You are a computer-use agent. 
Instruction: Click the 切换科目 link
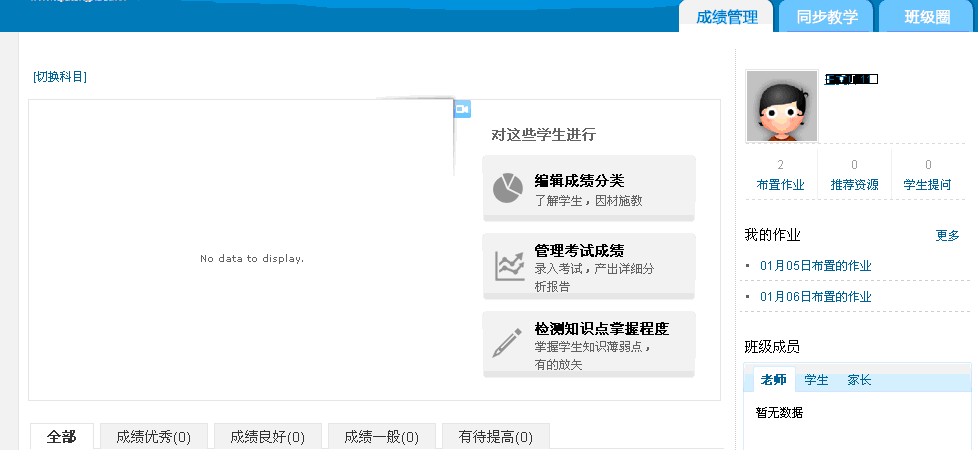coord(60,77)
